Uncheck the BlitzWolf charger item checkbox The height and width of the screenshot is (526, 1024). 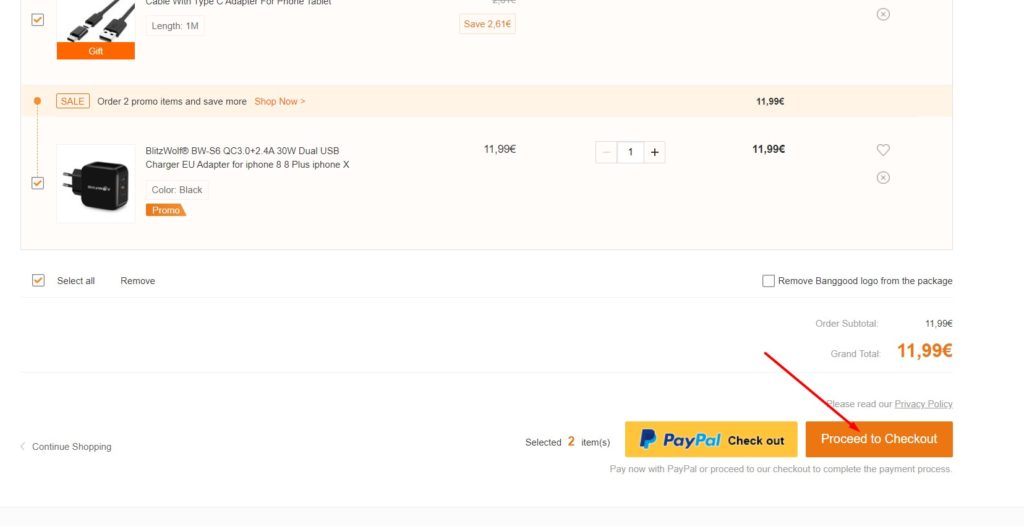(38, 183)
